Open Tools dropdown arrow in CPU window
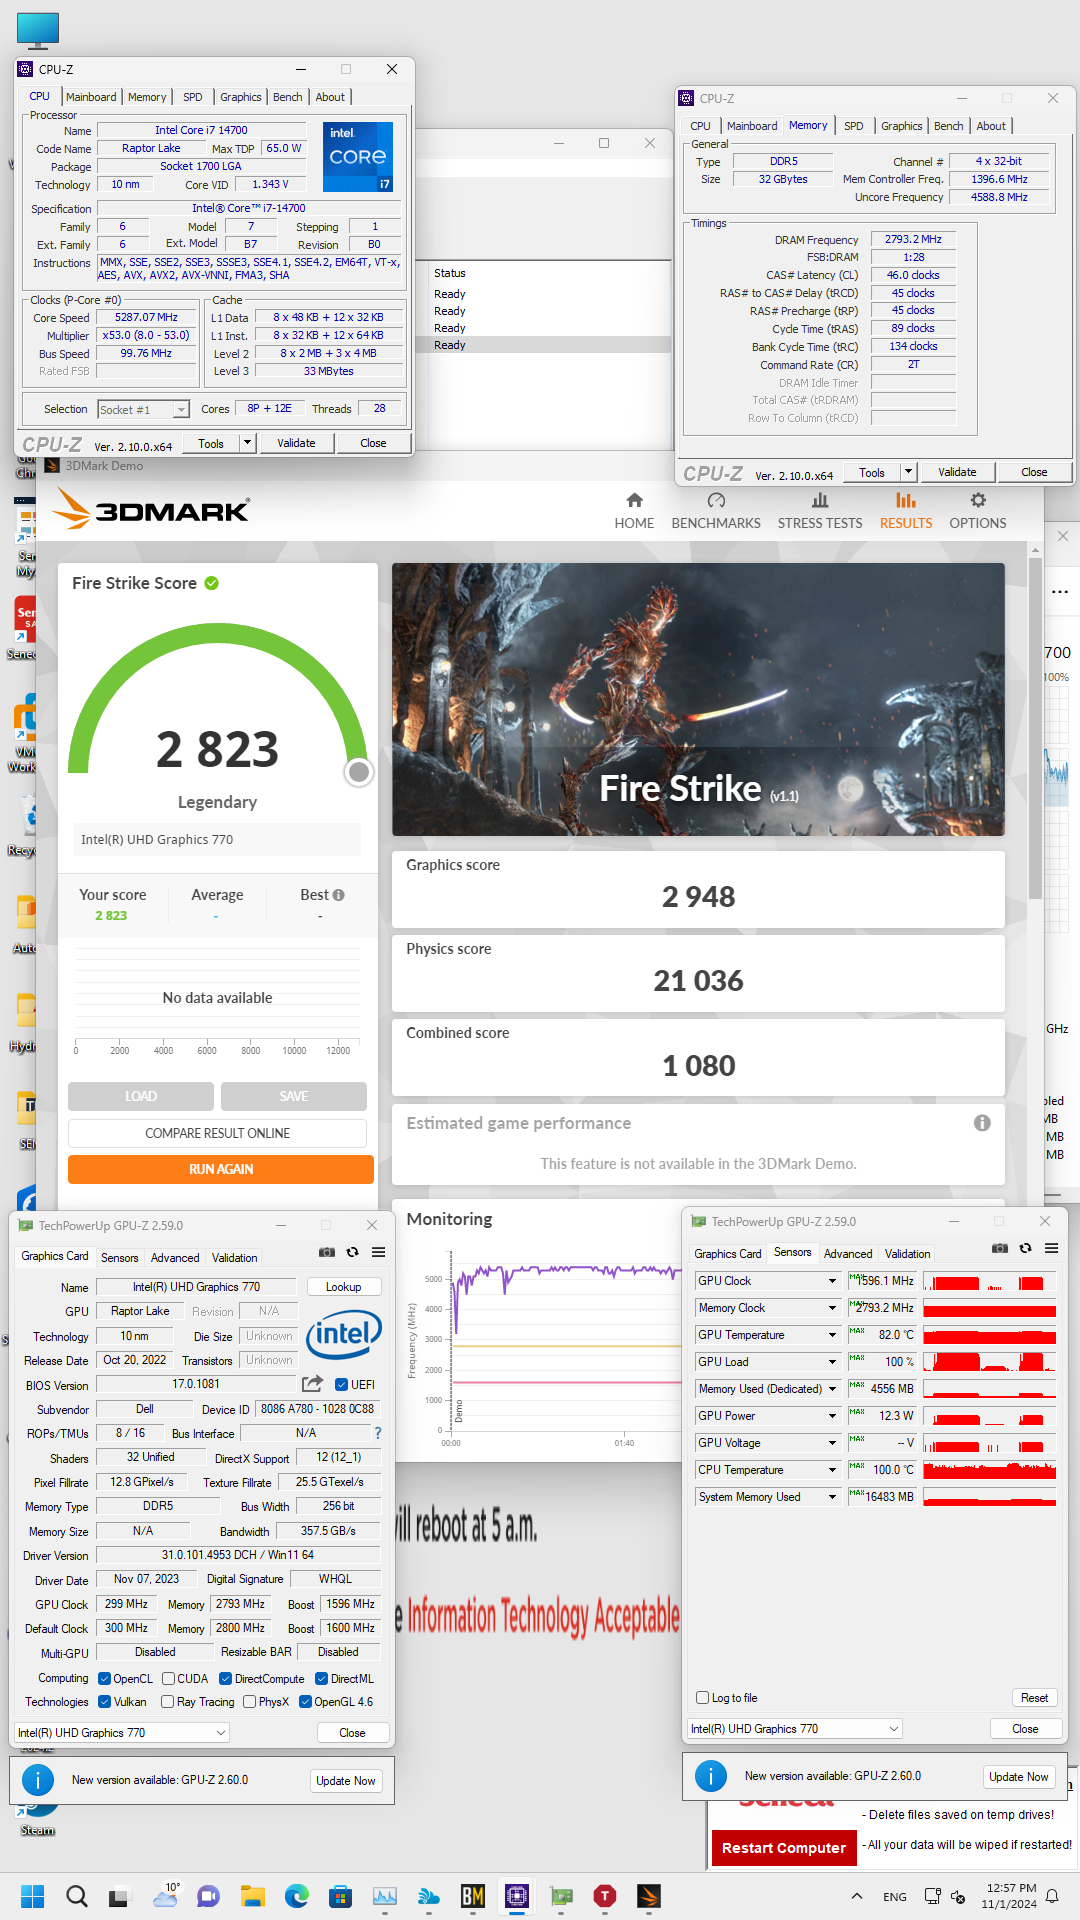This screenshot has height=1920, width=1080. point(248,443)
